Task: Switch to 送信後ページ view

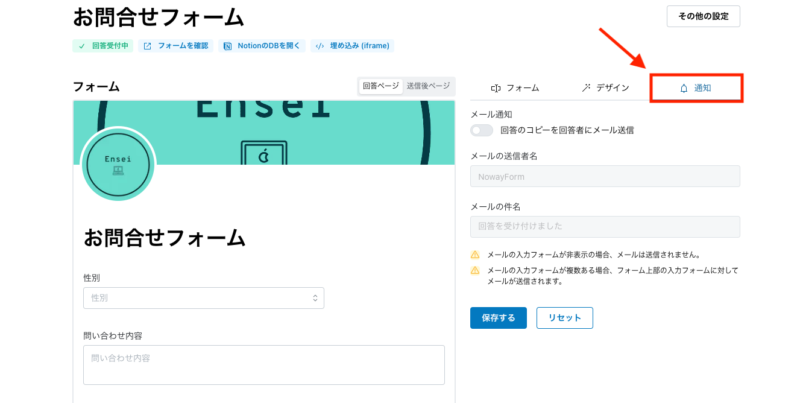Action: coord(428,86)
